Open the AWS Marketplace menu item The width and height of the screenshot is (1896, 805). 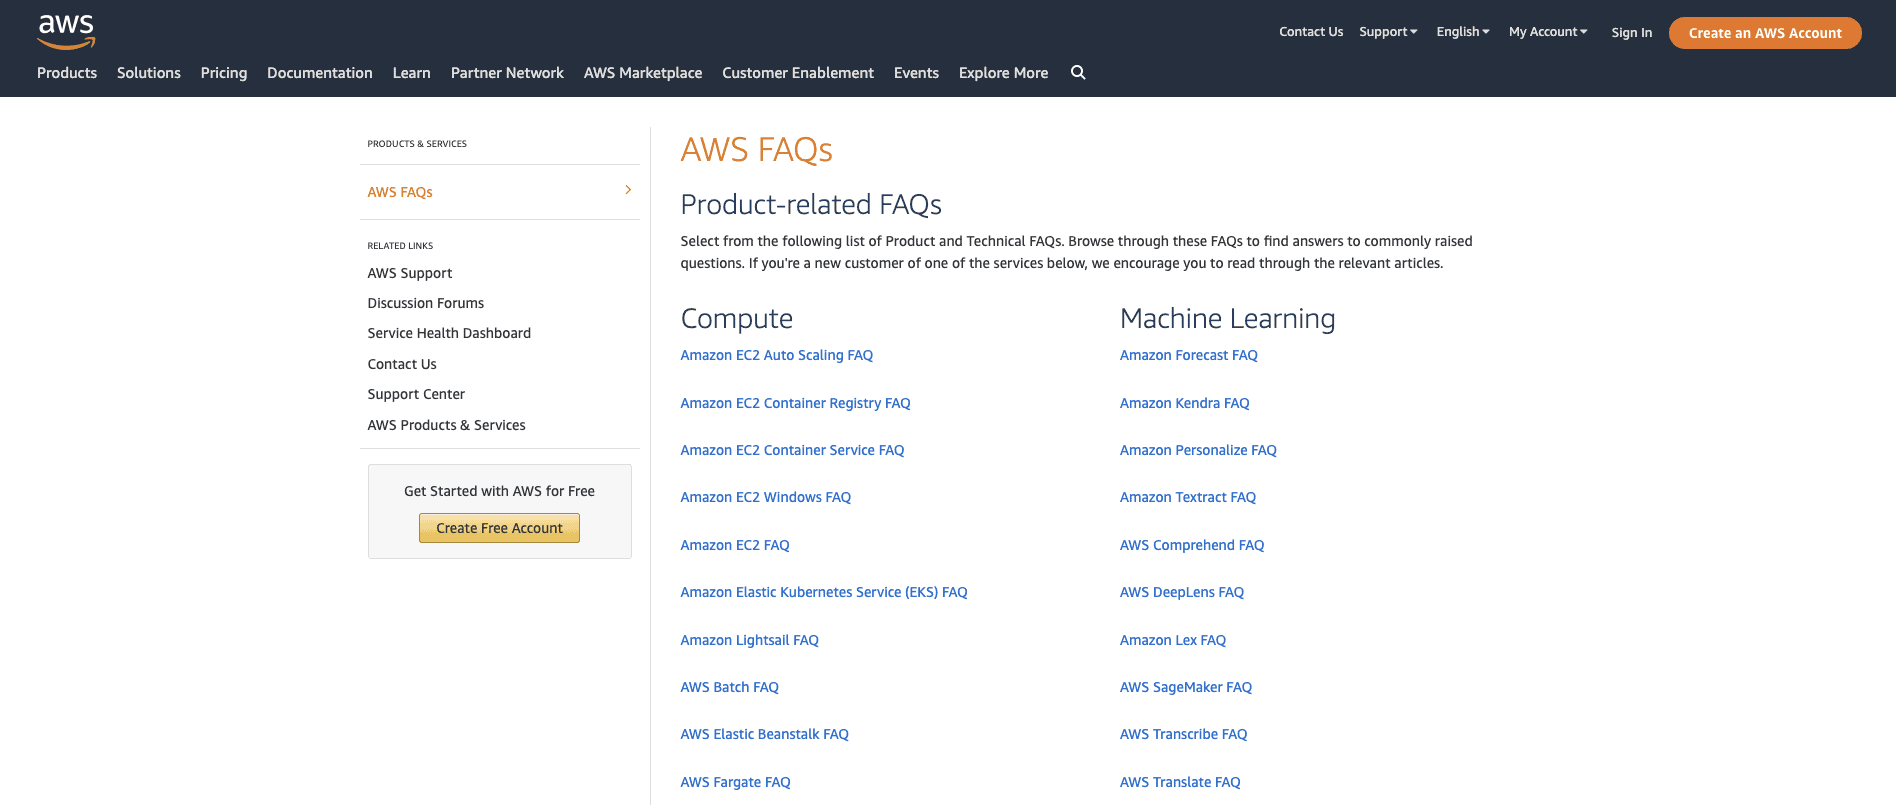(x=643, y=72)
